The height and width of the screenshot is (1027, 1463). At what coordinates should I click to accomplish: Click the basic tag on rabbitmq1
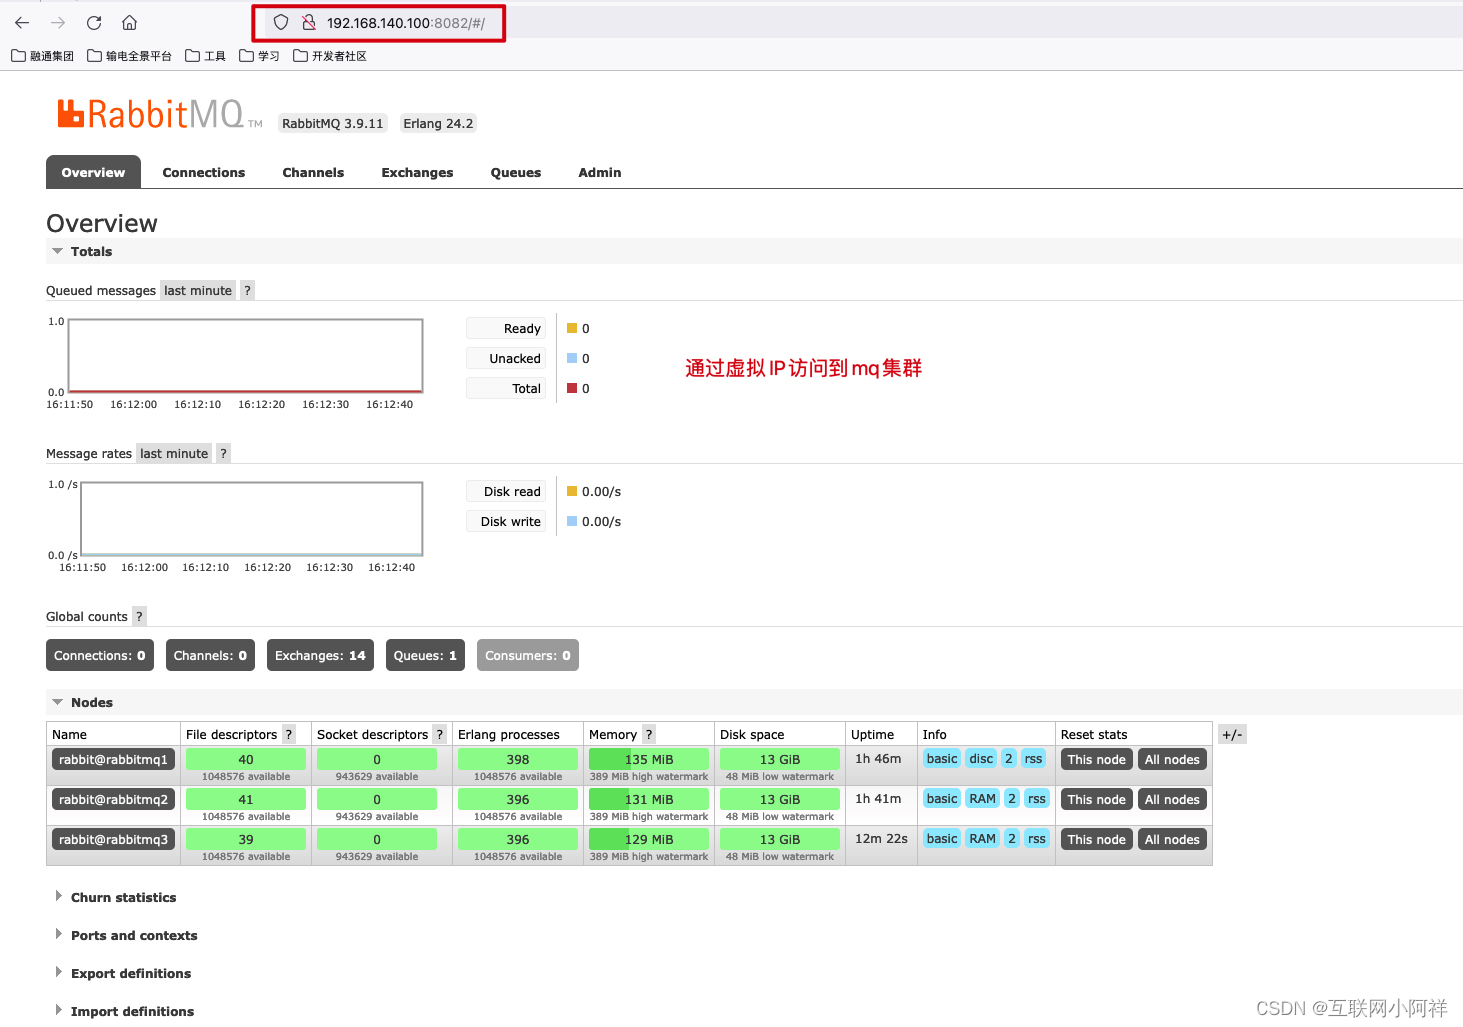(x=942, y=758)
